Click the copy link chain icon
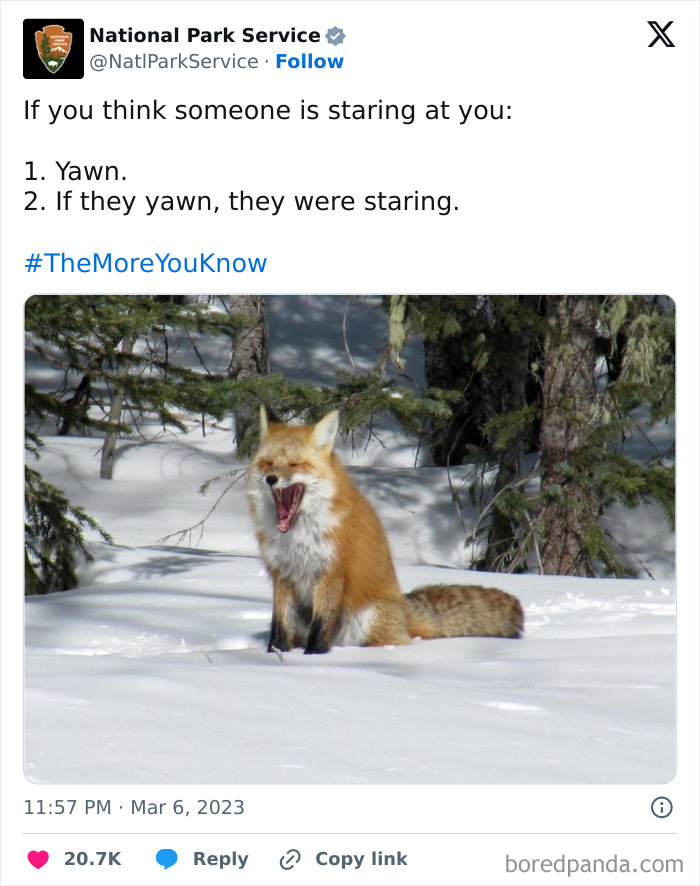The height and width of the screenshot is (886, 700). click(x=288, y=858)
